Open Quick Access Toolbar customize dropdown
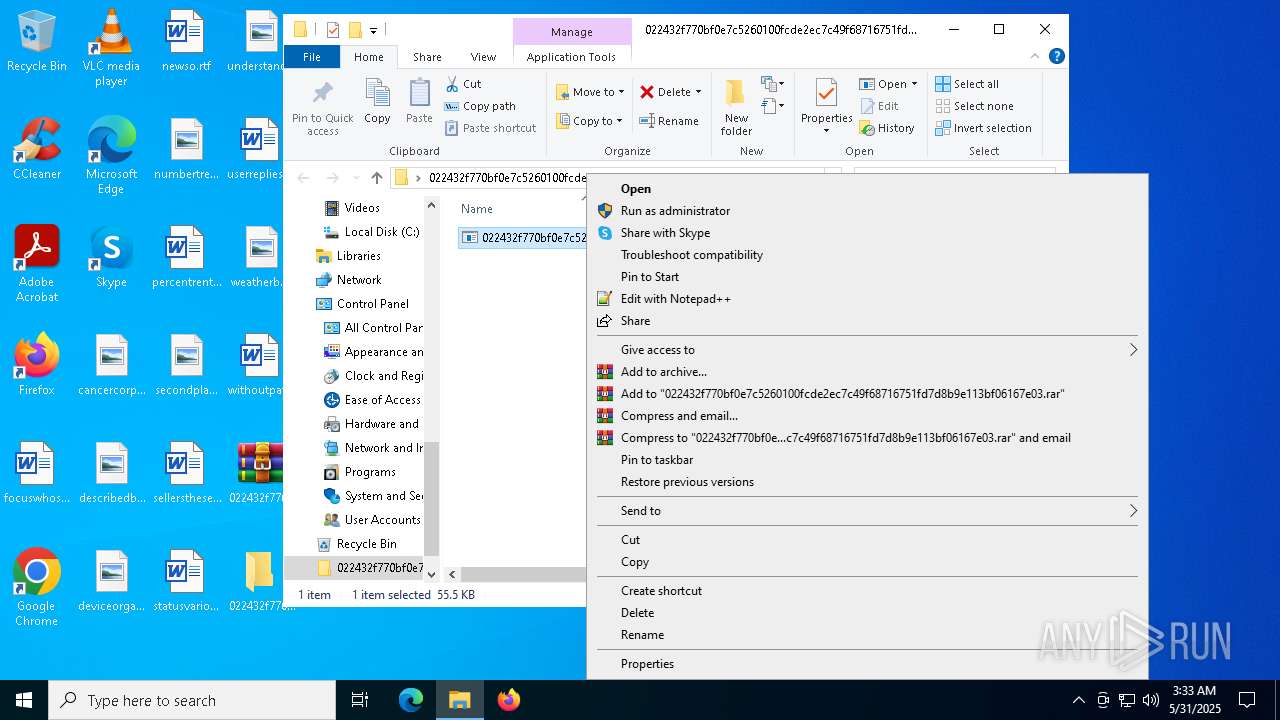1280x720 pixels. click(373, 30)
